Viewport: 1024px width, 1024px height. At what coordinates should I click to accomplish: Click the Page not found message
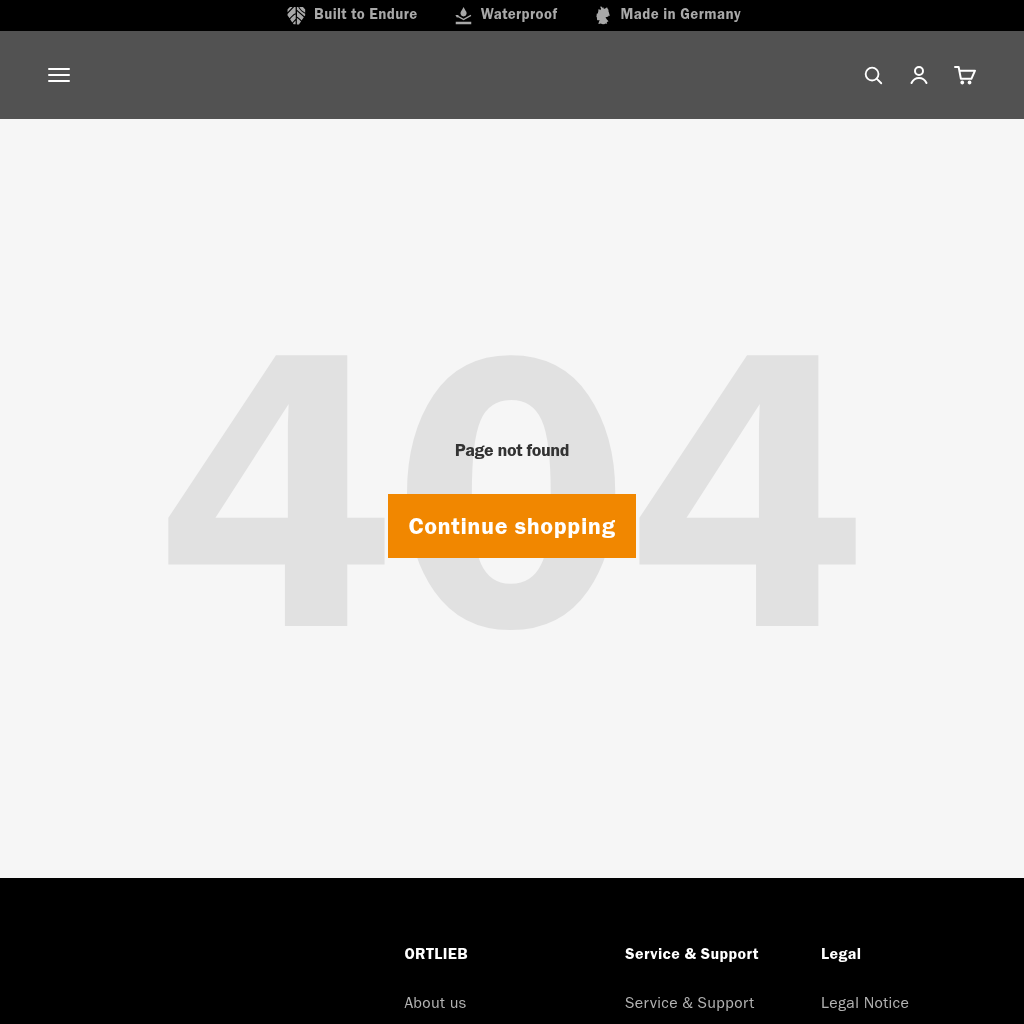tap(512, 450)
